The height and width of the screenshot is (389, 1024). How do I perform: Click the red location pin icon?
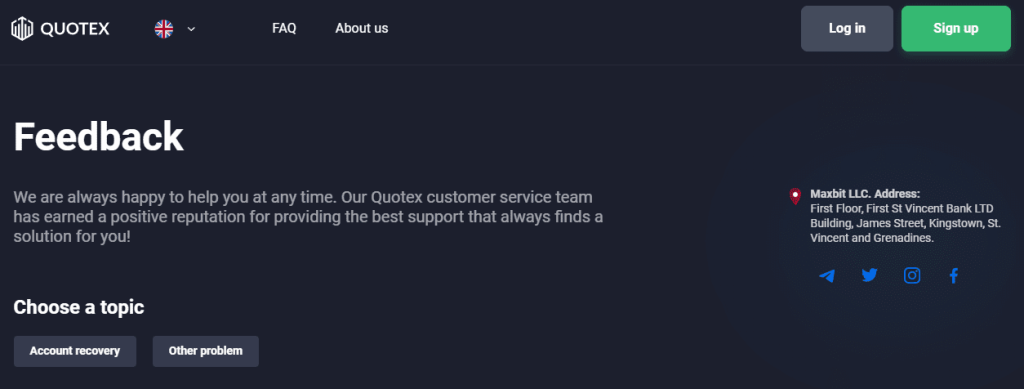pos(795,196)
